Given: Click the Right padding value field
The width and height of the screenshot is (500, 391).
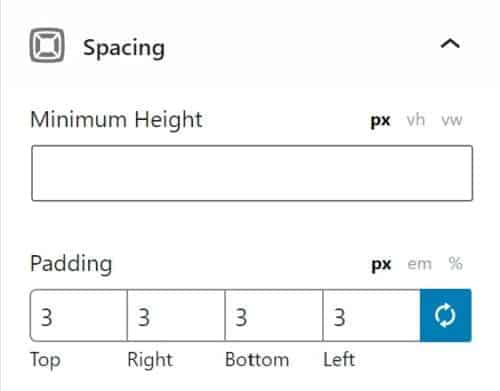Looking at the screenshot, I should [x=176, y=315].
